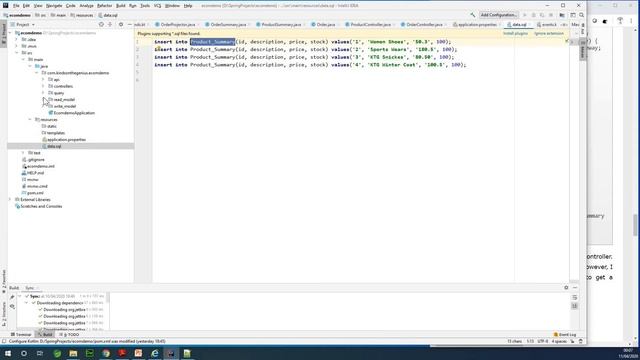Select .gitignore in project tree
The width and height of the screenshot is (640, 360).
pos(33,160)
